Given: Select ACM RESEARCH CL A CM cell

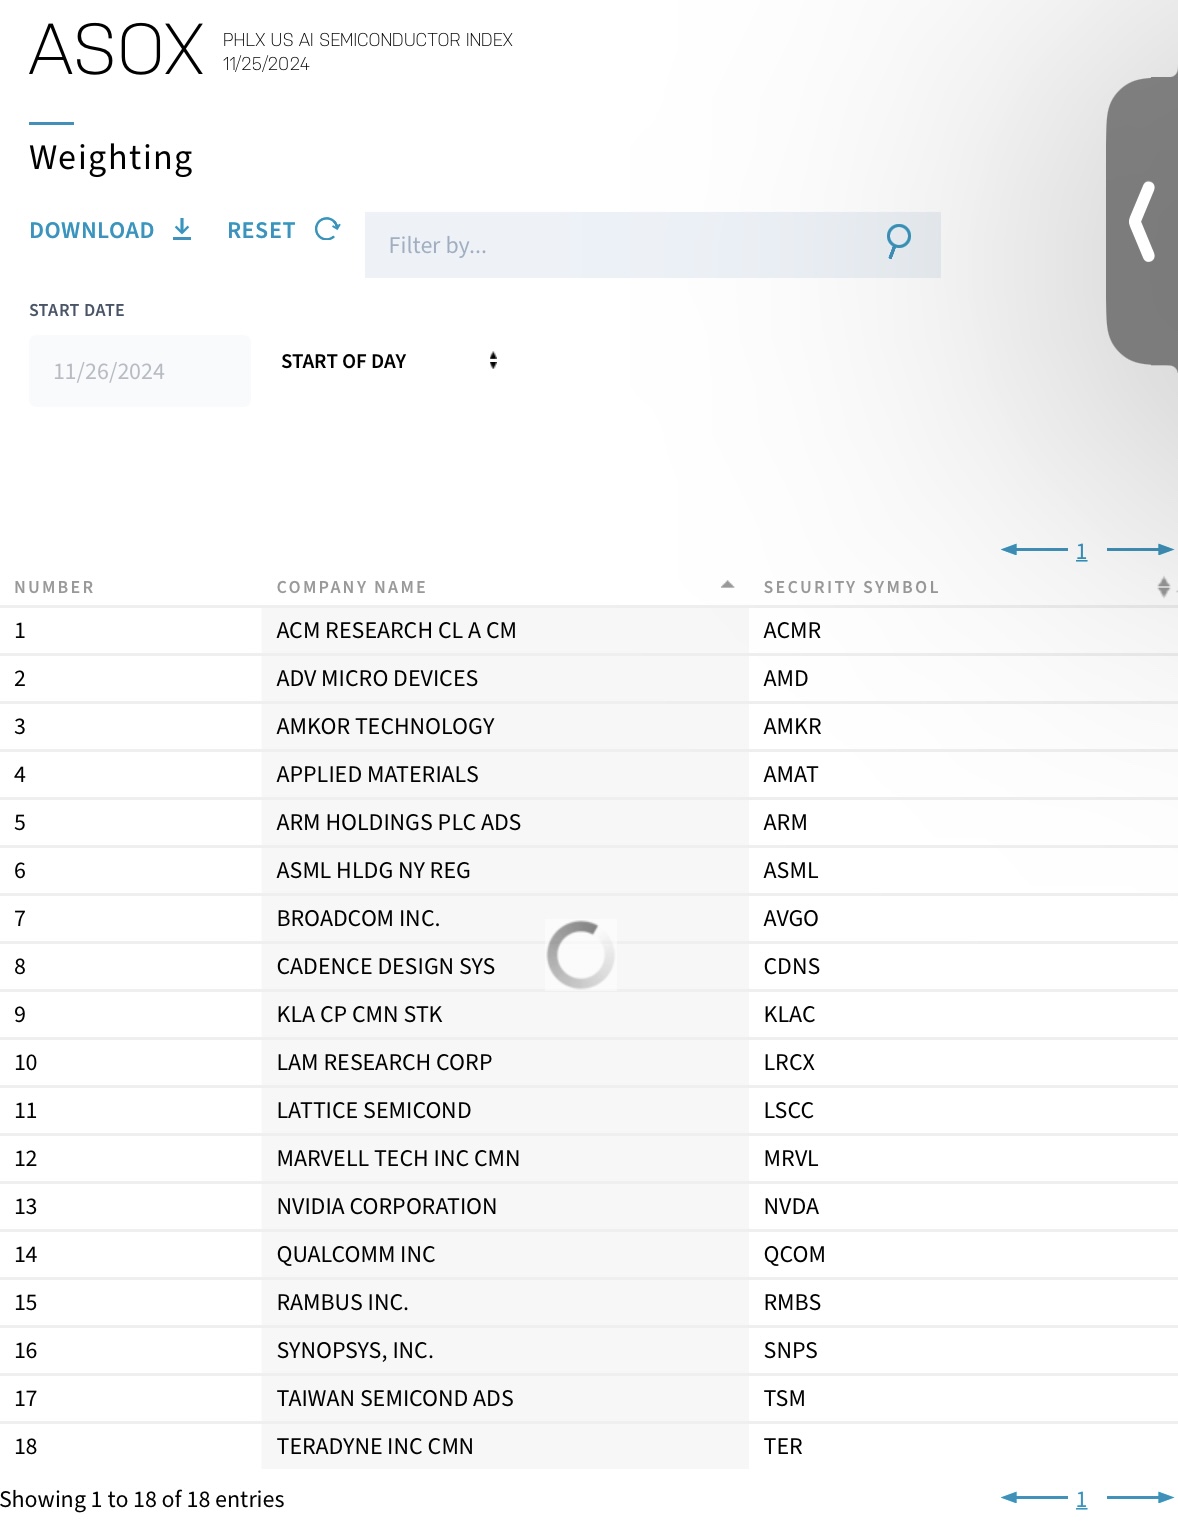Looking at the screenshot, I should (505, 630).
